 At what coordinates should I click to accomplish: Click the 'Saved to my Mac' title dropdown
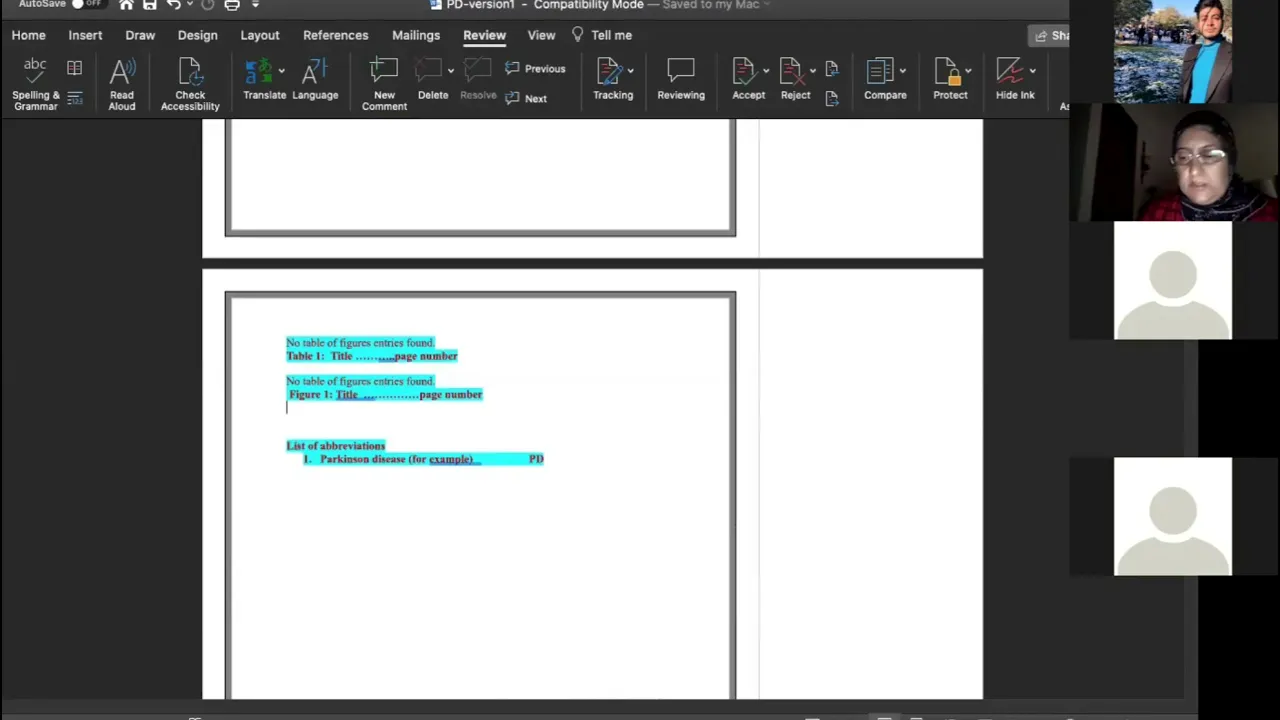[x=714, y=5]
